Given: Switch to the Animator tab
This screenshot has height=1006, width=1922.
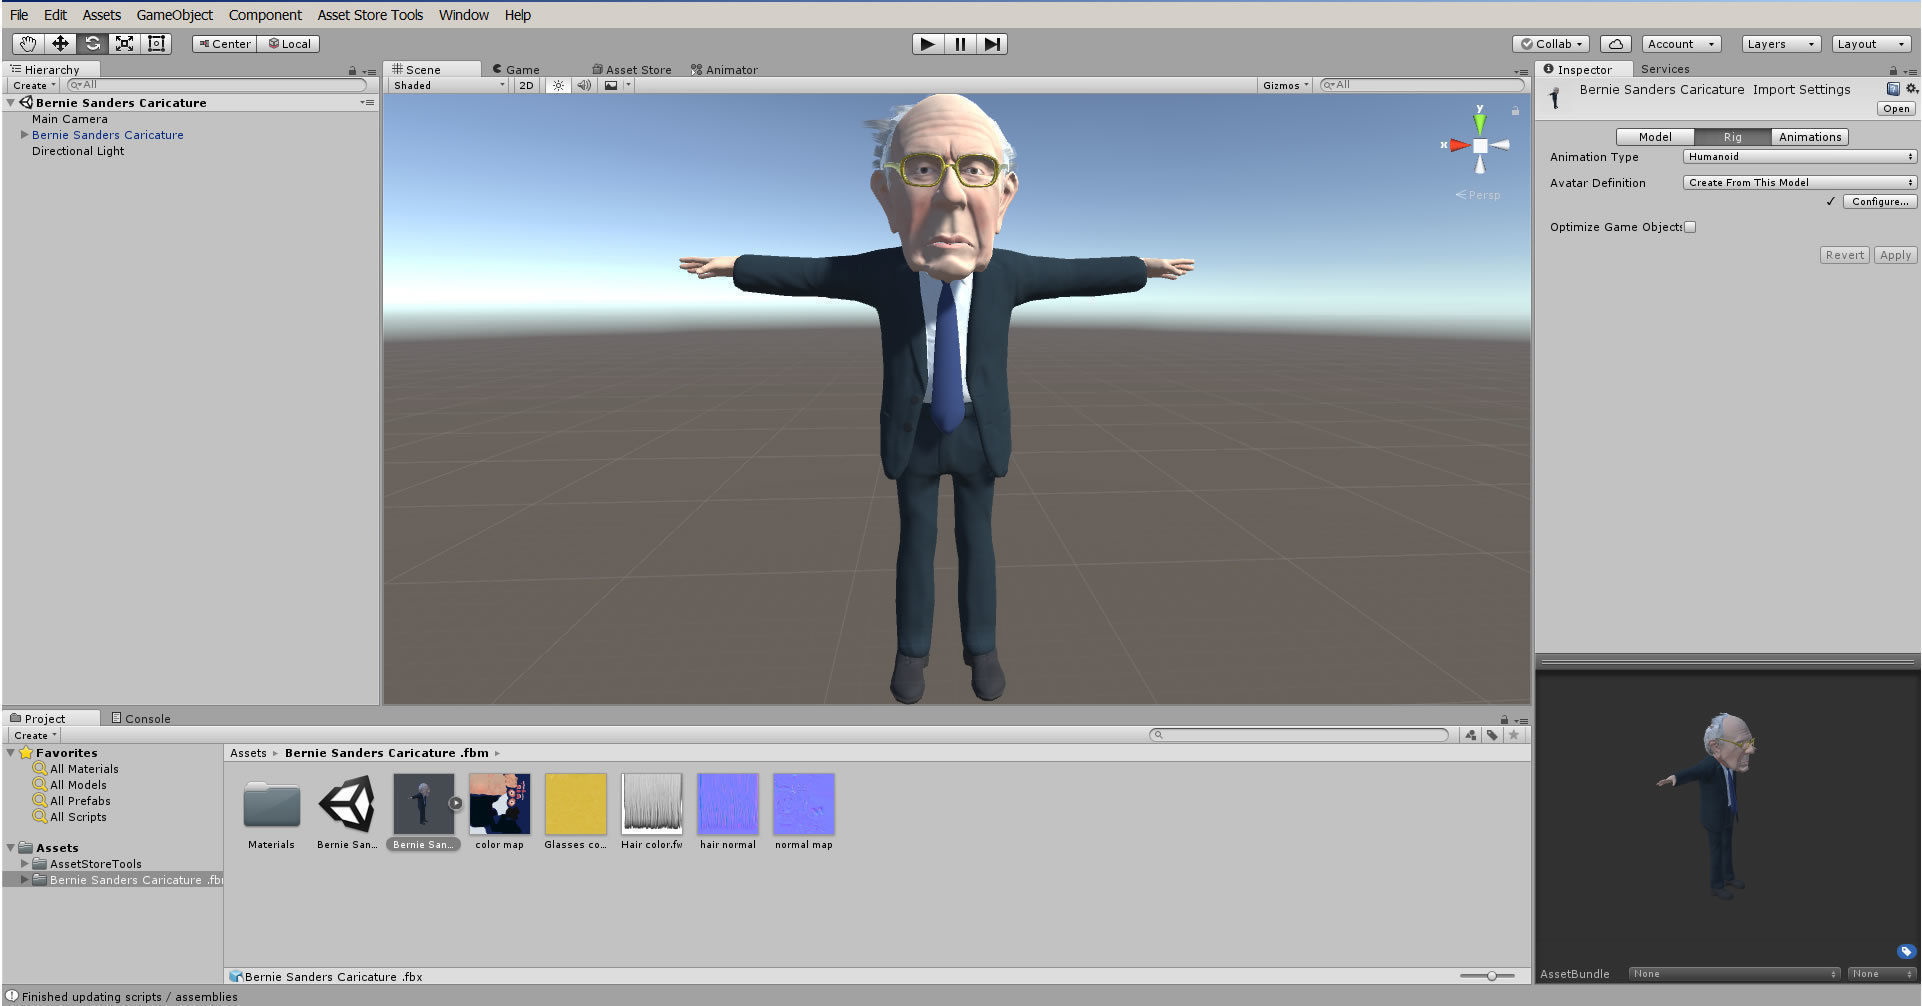Looking at the screenshot, I should pos(724,70).
